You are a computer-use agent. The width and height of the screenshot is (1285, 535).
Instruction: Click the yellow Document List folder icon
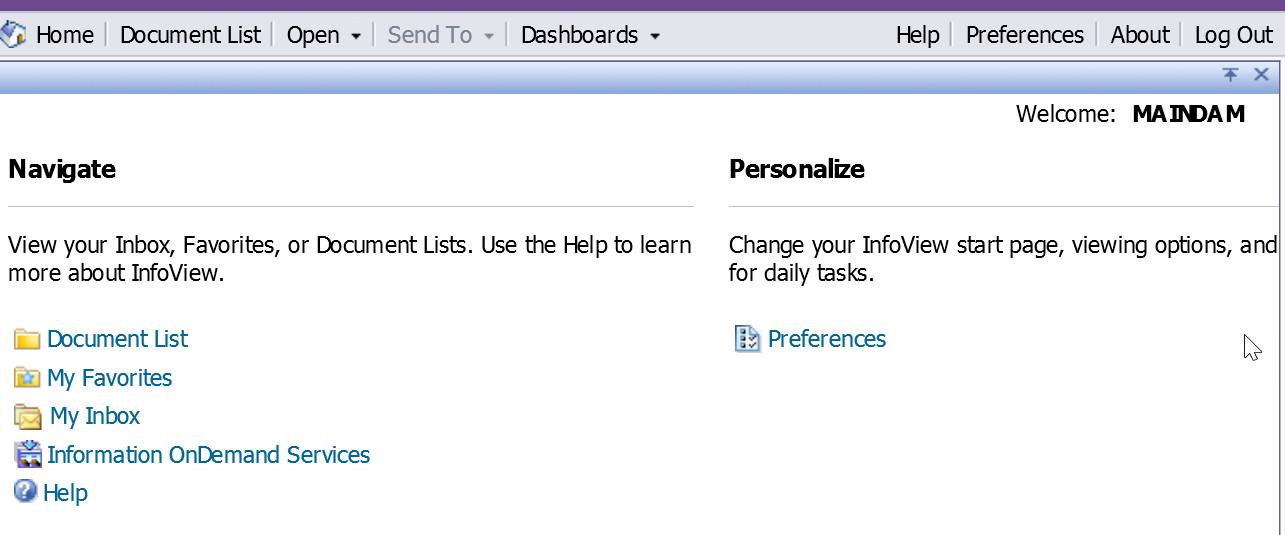27,340
